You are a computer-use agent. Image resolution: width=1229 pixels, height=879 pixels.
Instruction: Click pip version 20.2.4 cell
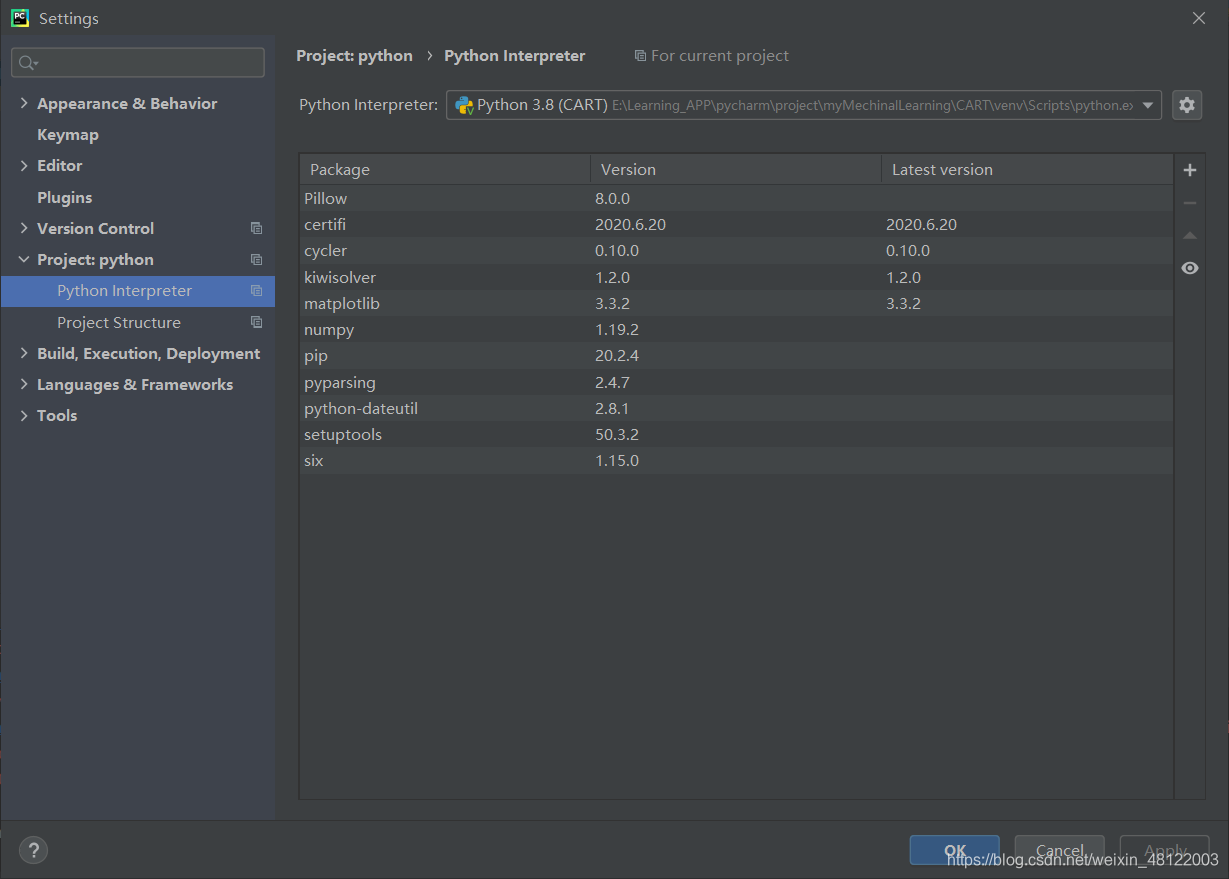coord(616,356)
